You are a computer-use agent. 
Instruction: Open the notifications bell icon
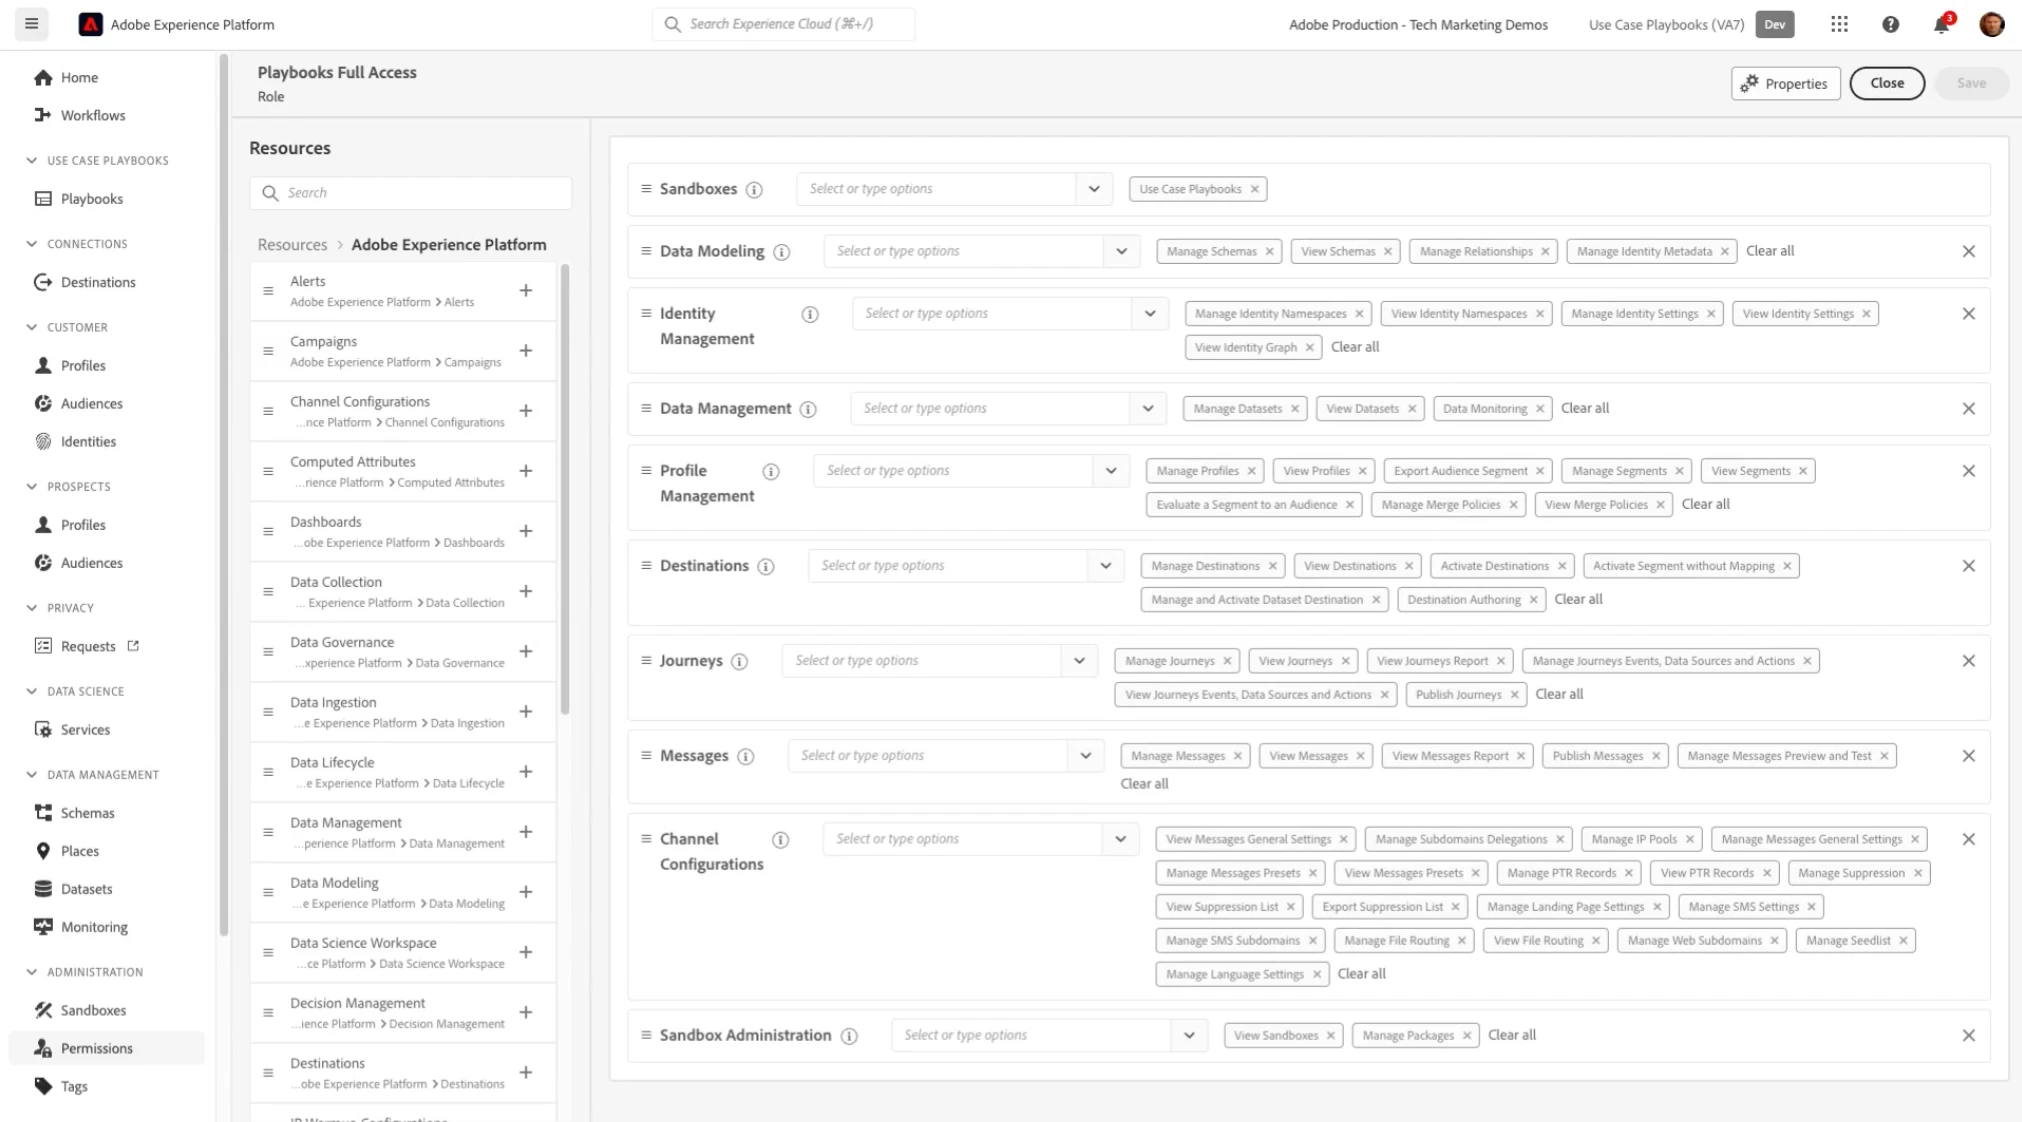[1941, 25]
